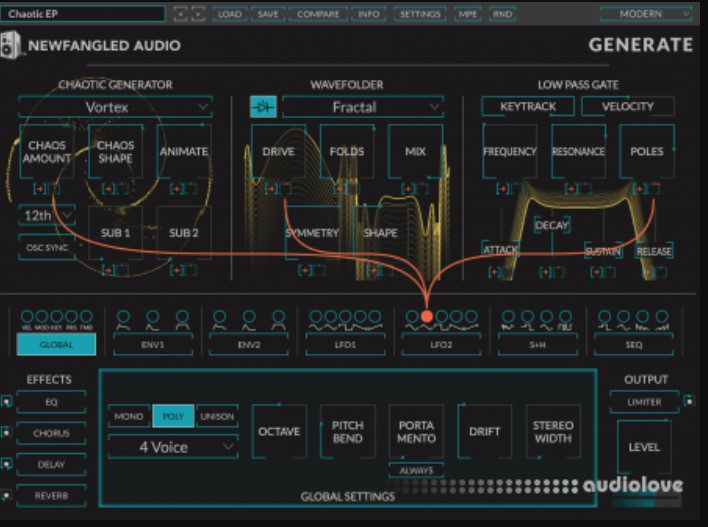The width and height of the screenshot is (708, 527).
Task: Go to the previous preset with left arrow
Action: (180, 14)
